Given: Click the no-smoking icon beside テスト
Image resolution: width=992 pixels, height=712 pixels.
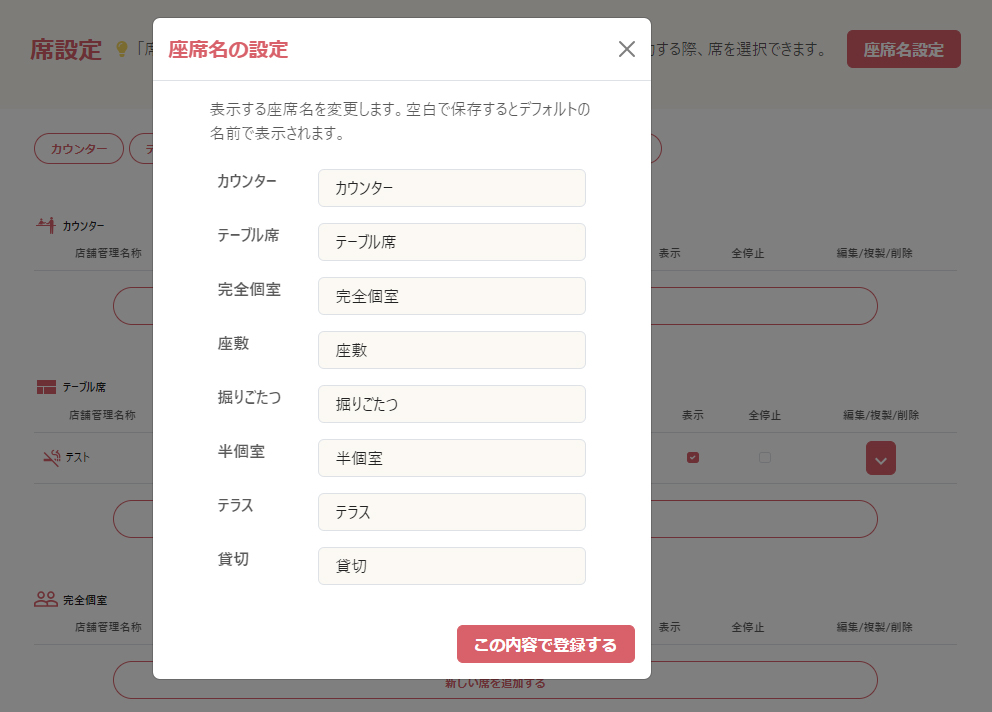Looking at the screenshot, I should click(52, 458).
